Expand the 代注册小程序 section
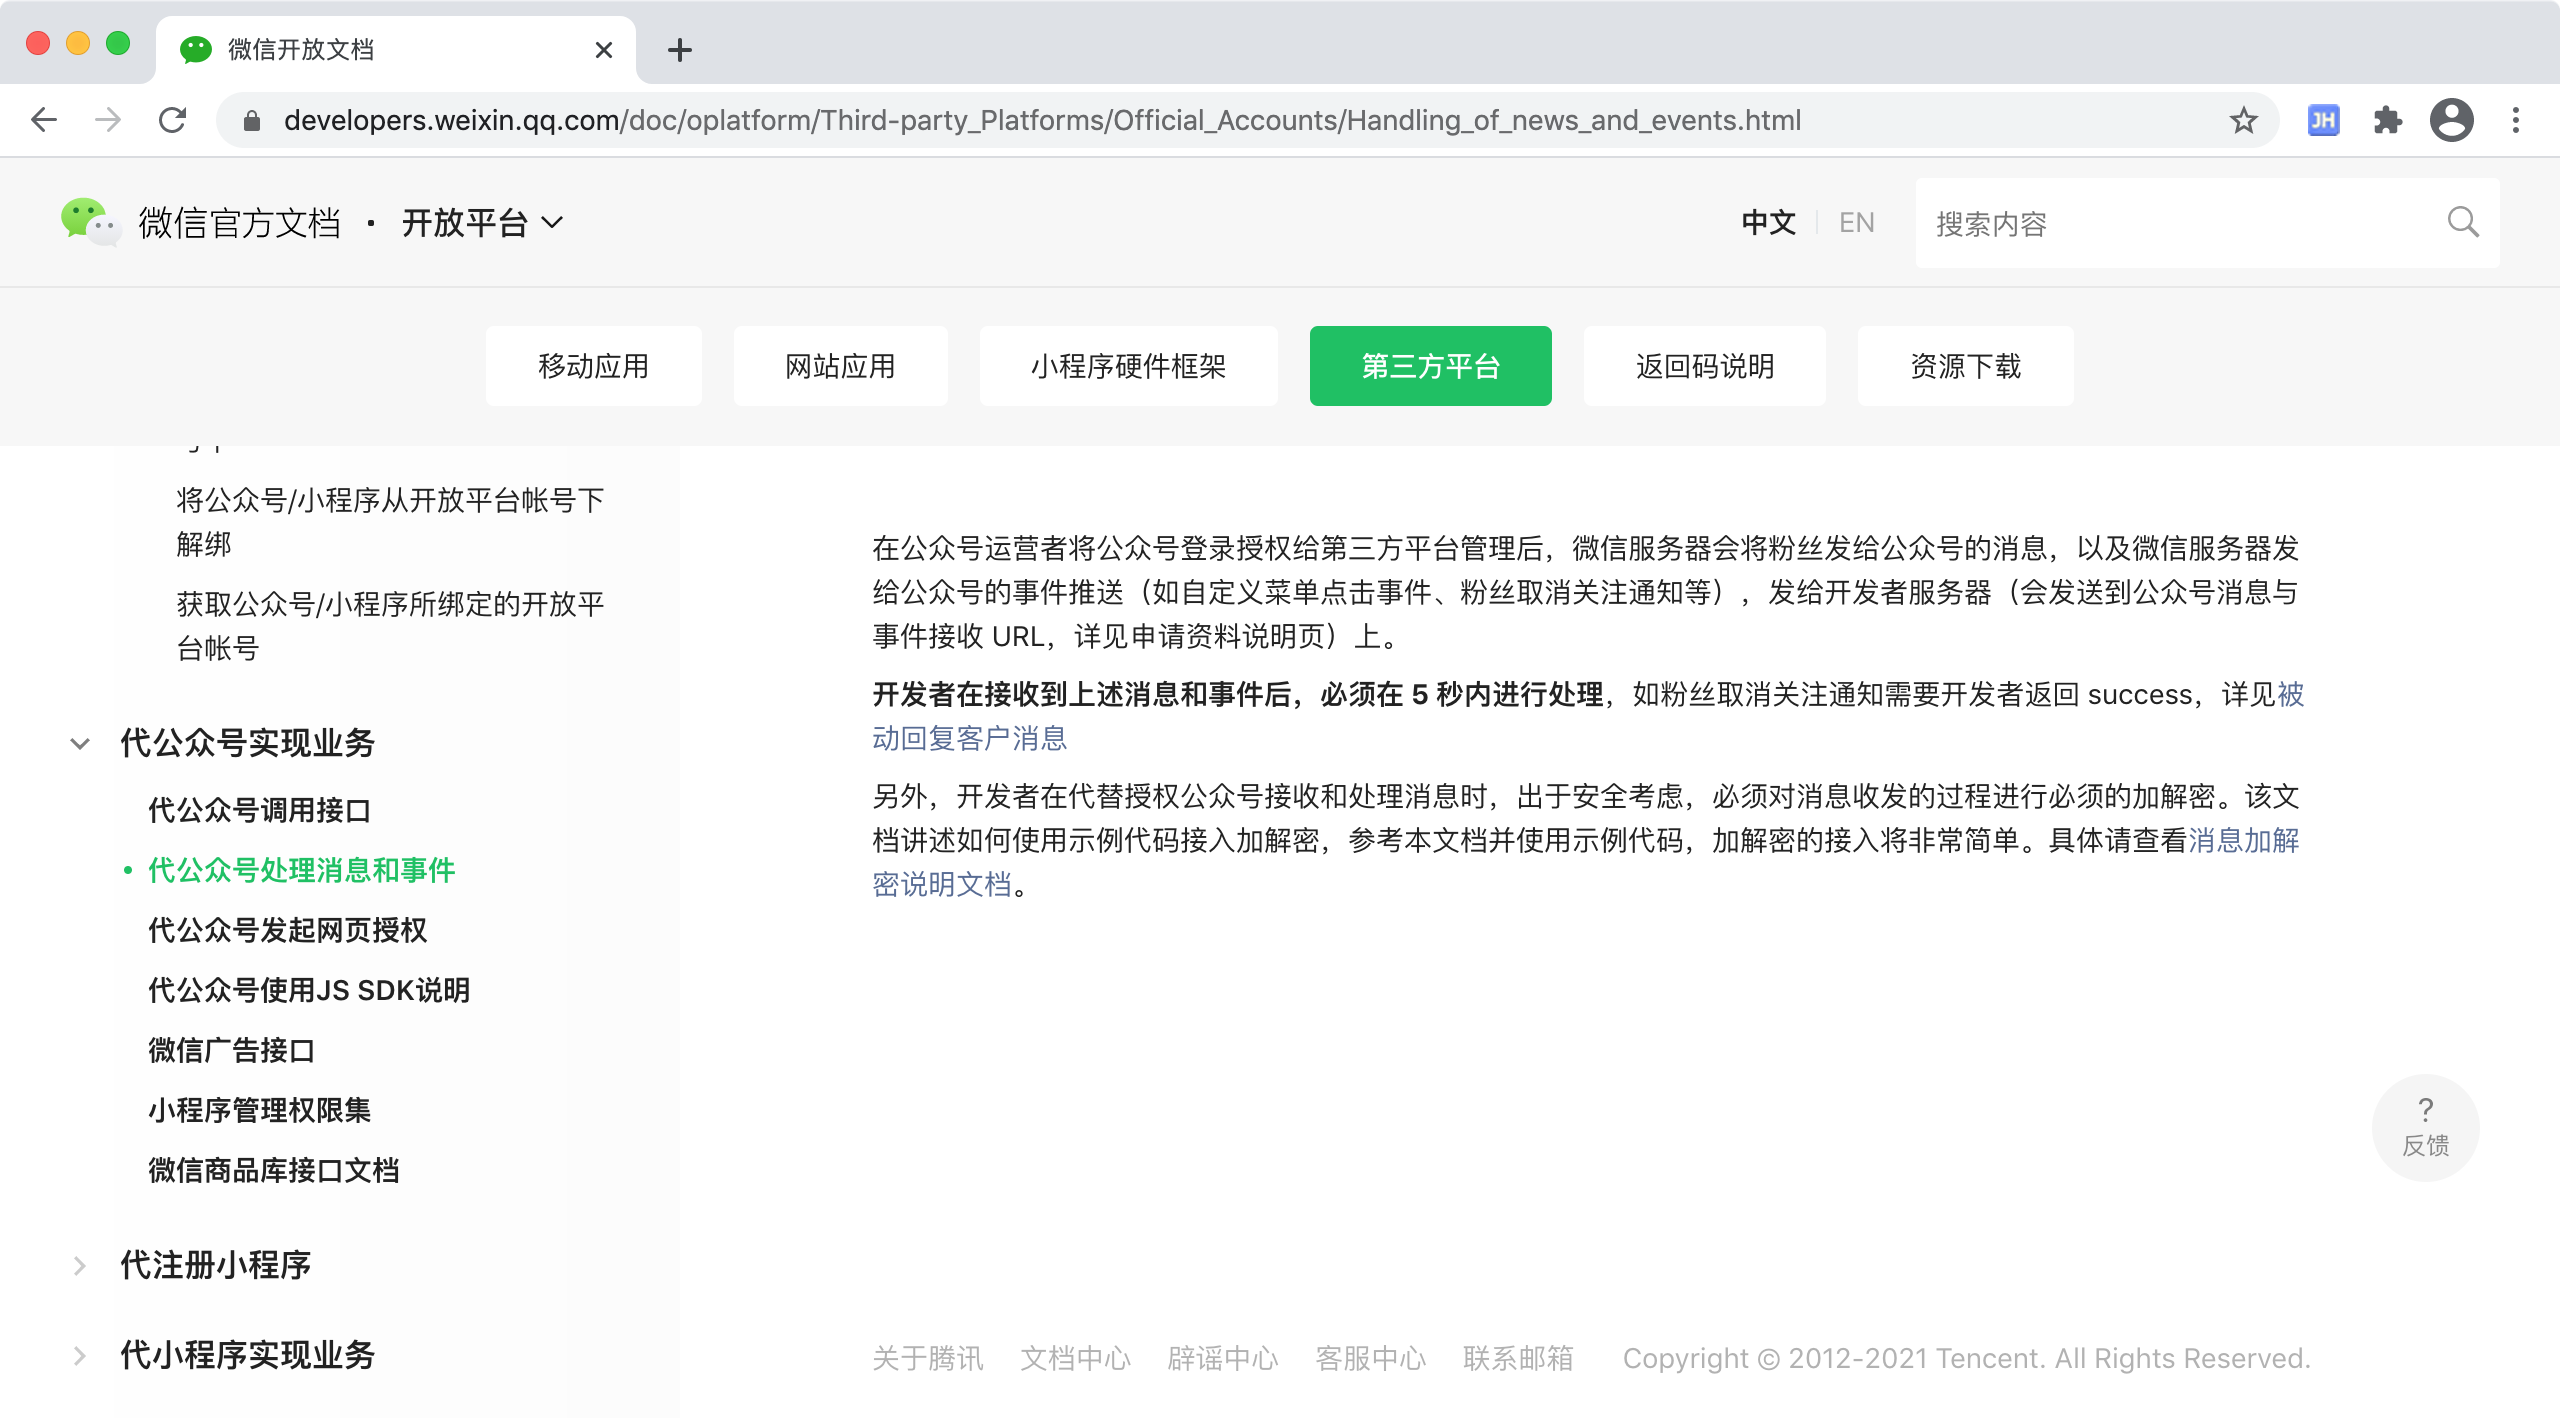 click(x=80, y=1266)
